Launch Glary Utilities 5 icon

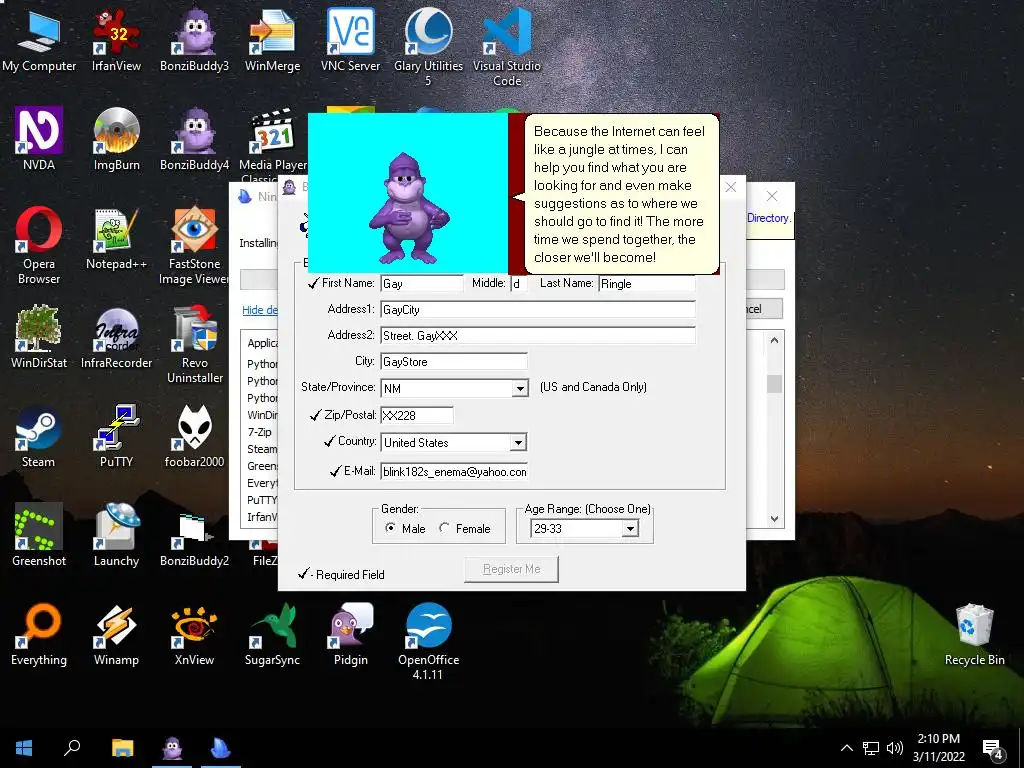pos(428,47)
